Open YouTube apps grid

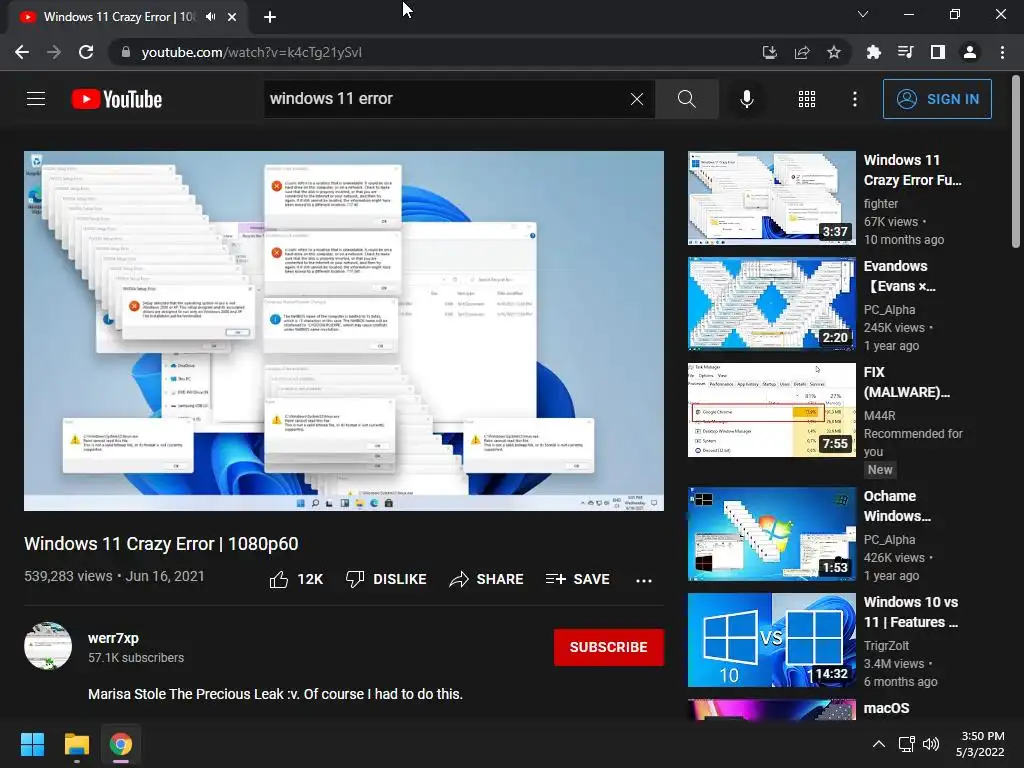tap(807, 99)
